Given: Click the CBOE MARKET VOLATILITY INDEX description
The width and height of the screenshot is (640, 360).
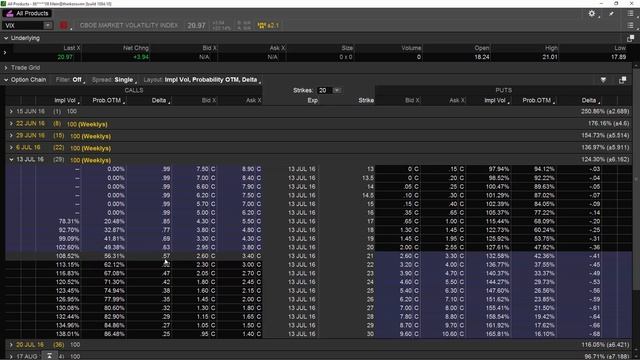Looking at the screenshot, I should click(129, 25).
